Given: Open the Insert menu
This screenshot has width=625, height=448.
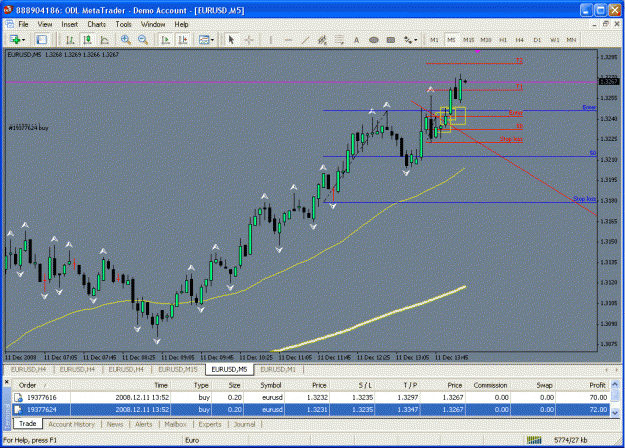Looking at the screenshot, I should [x=69, y=24].
